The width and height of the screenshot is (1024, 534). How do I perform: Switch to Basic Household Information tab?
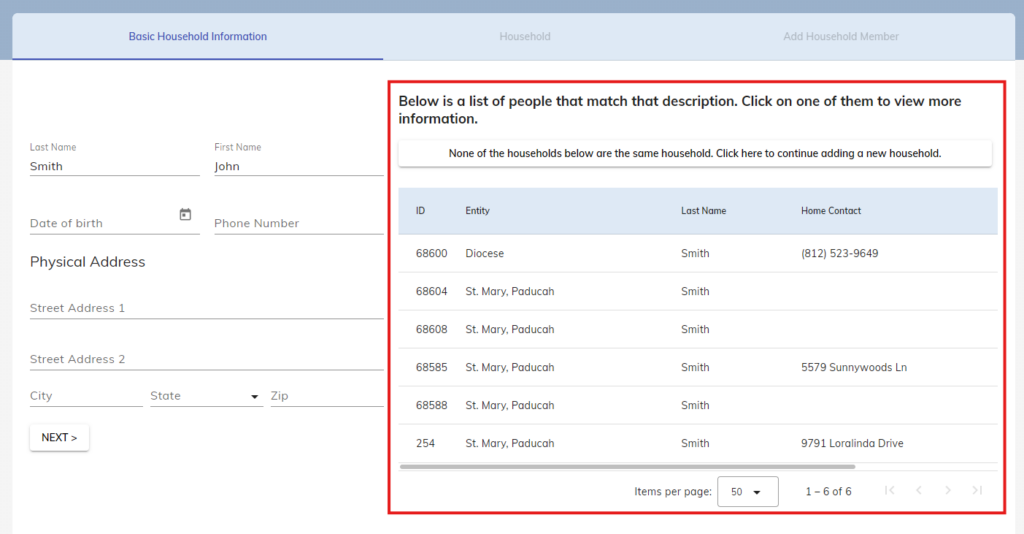click(198, 37)
